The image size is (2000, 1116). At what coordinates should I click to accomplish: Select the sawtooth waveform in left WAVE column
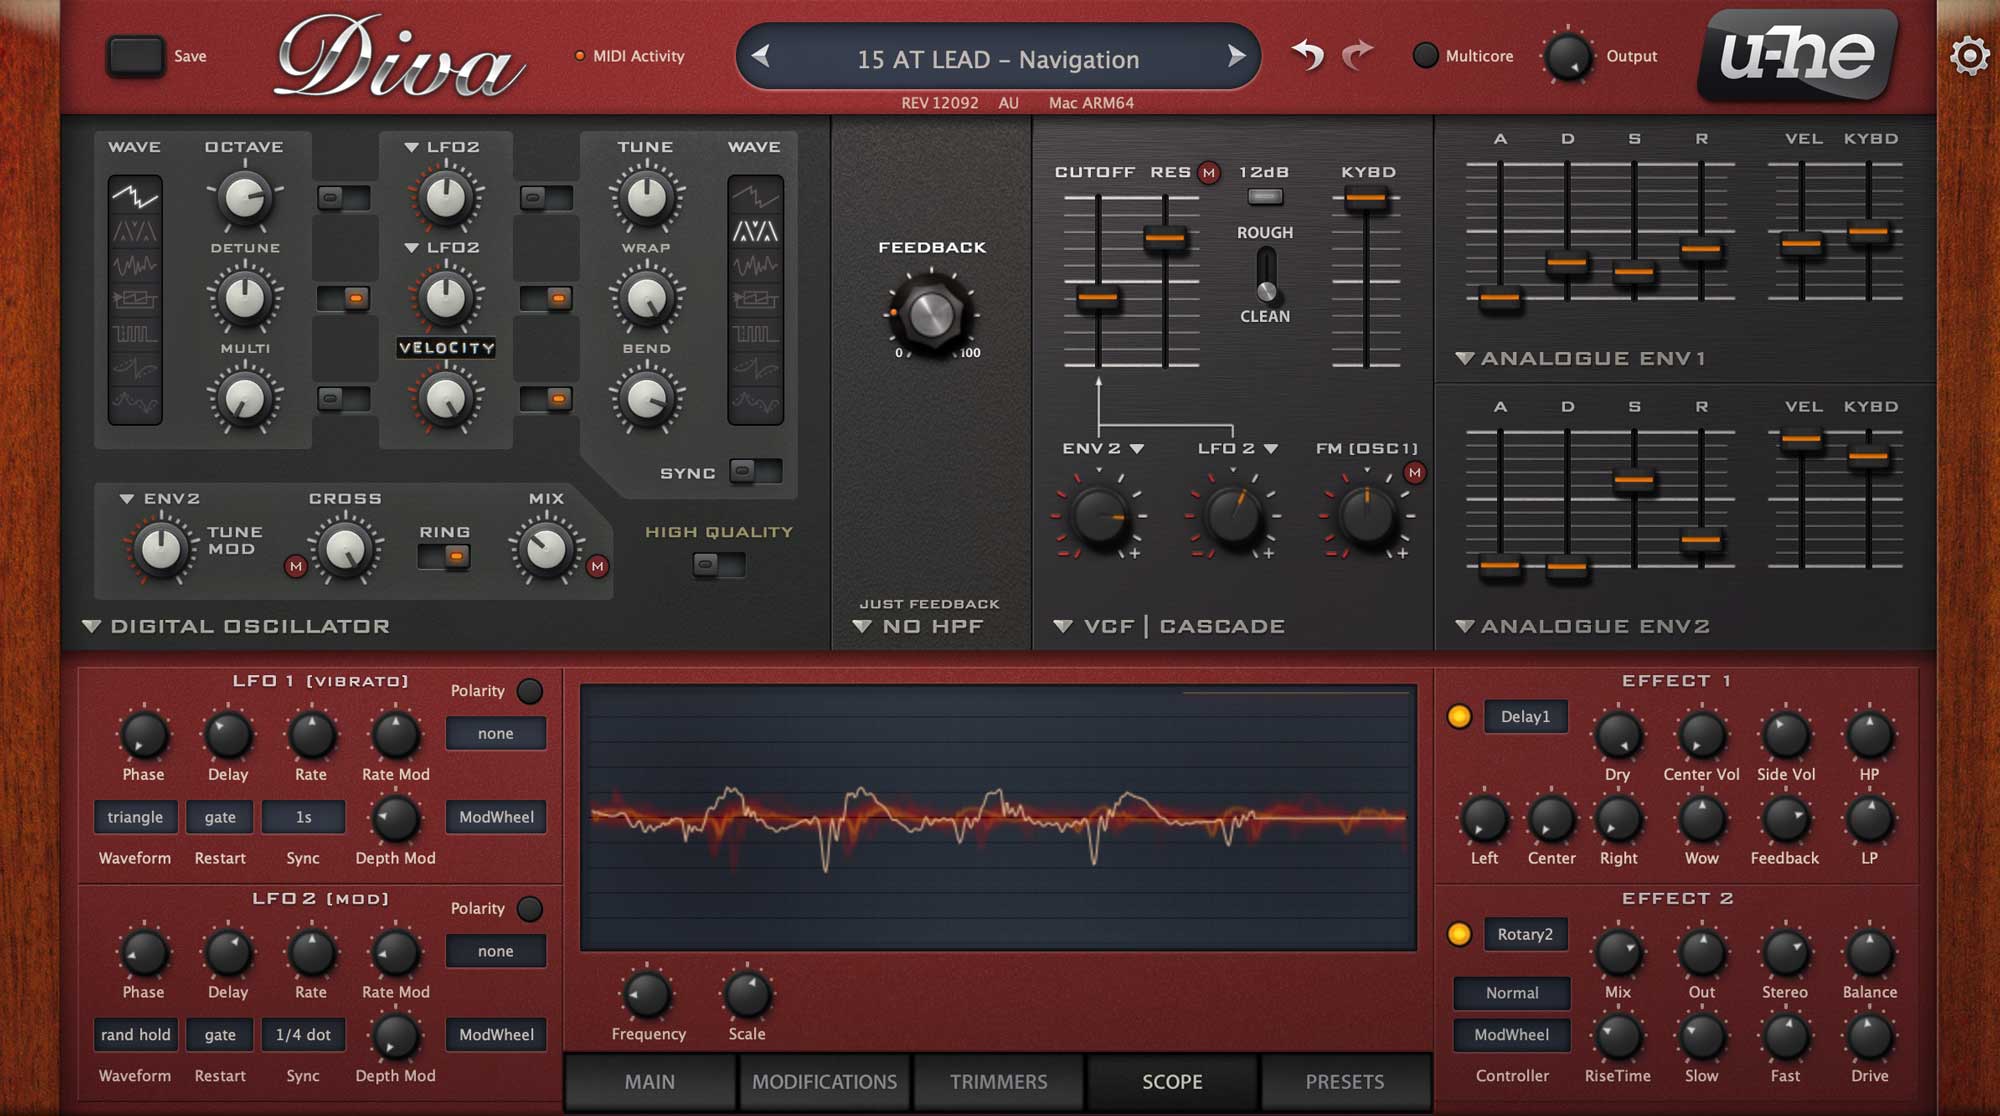coord(135,195)
